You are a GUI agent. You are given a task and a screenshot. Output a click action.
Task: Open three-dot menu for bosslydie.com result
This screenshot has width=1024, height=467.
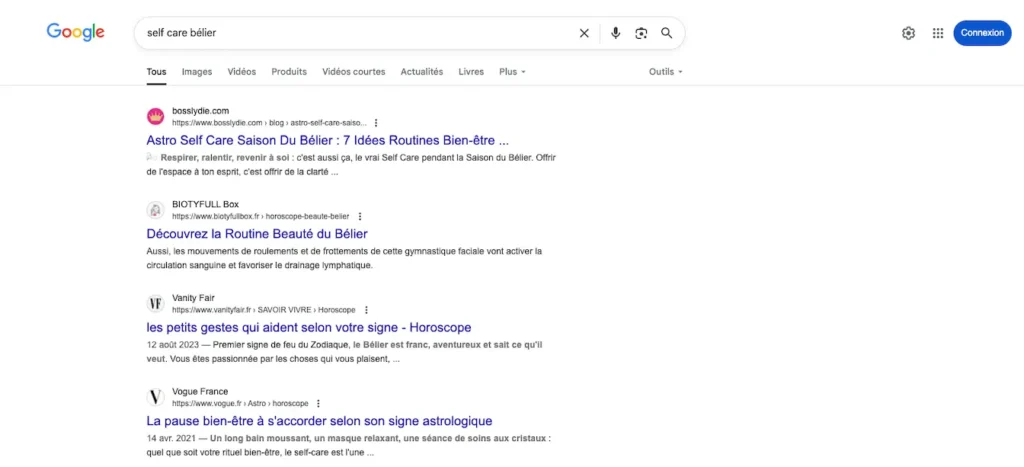coord(376,123)
